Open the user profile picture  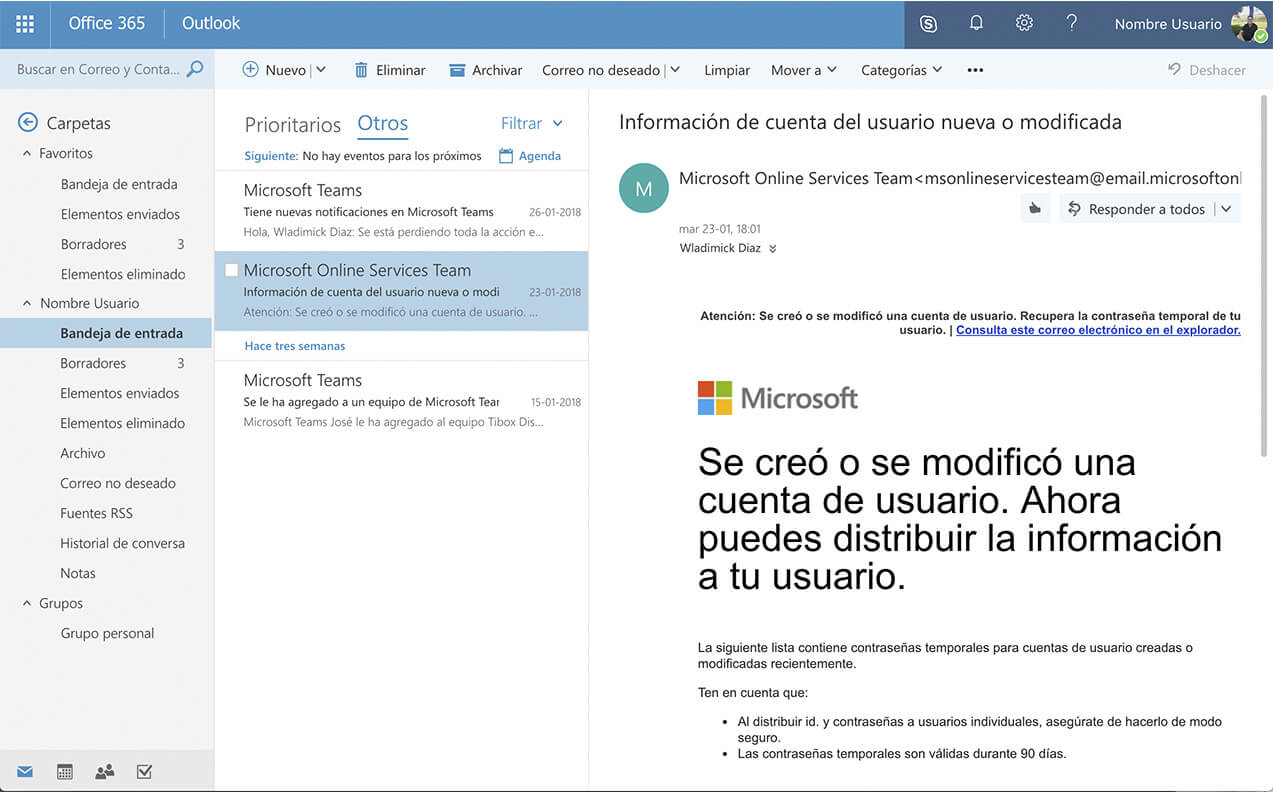pyautogui.click(x=1249, y=24)
